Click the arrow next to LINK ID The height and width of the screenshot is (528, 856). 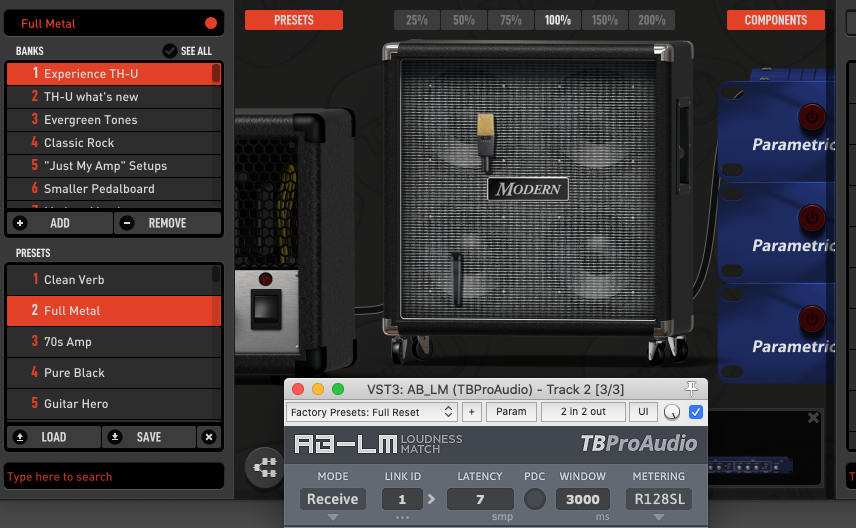[x=432, y=499]
